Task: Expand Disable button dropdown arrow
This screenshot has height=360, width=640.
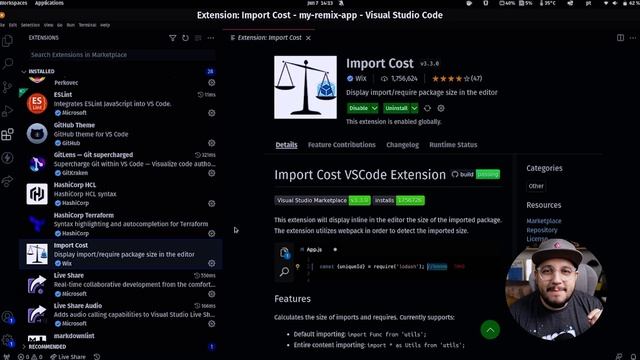Action: (374, 108)
